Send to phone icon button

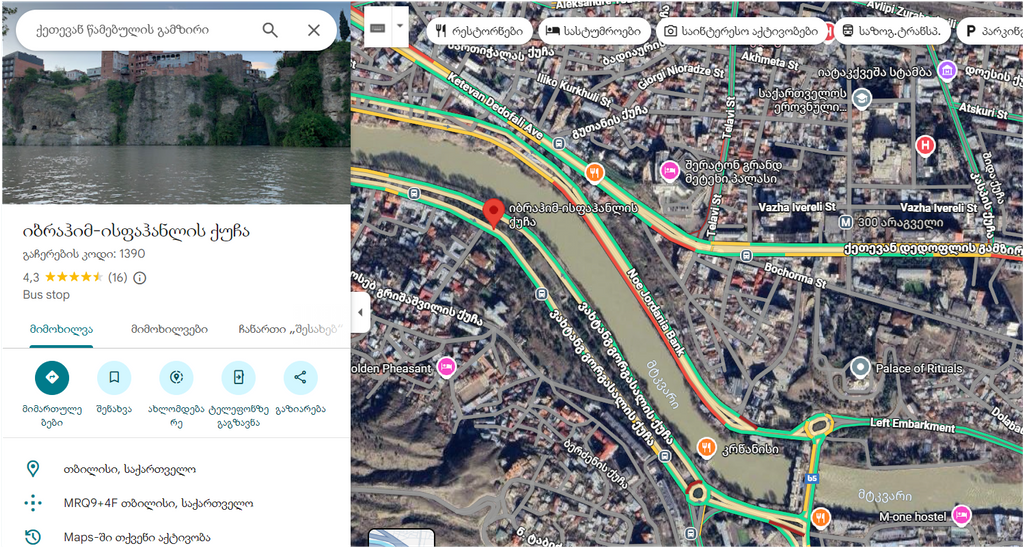[238, 378]
